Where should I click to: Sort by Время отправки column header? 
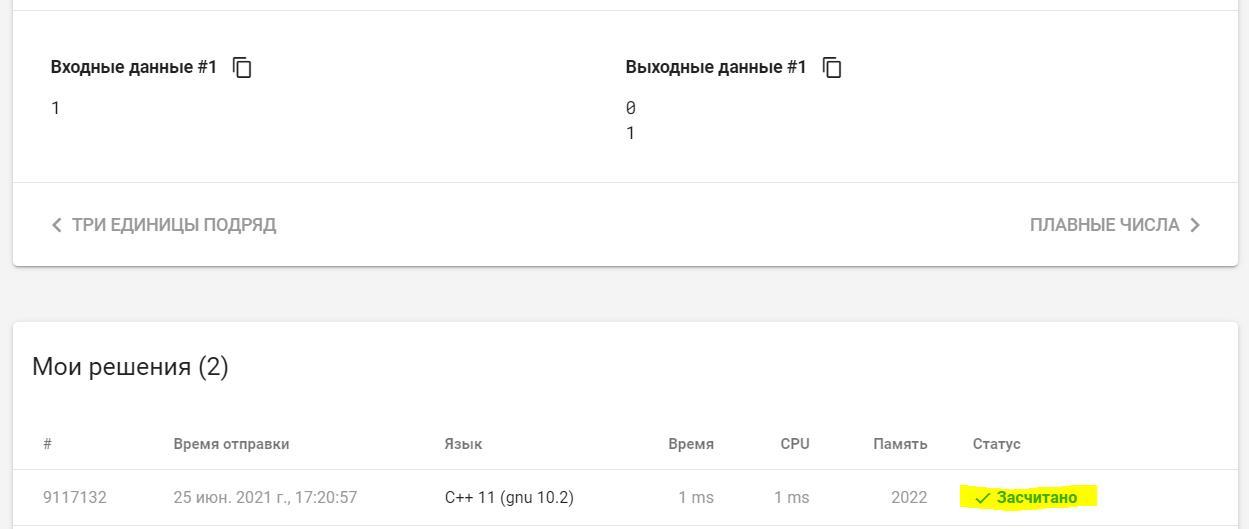tap(231, 444)
